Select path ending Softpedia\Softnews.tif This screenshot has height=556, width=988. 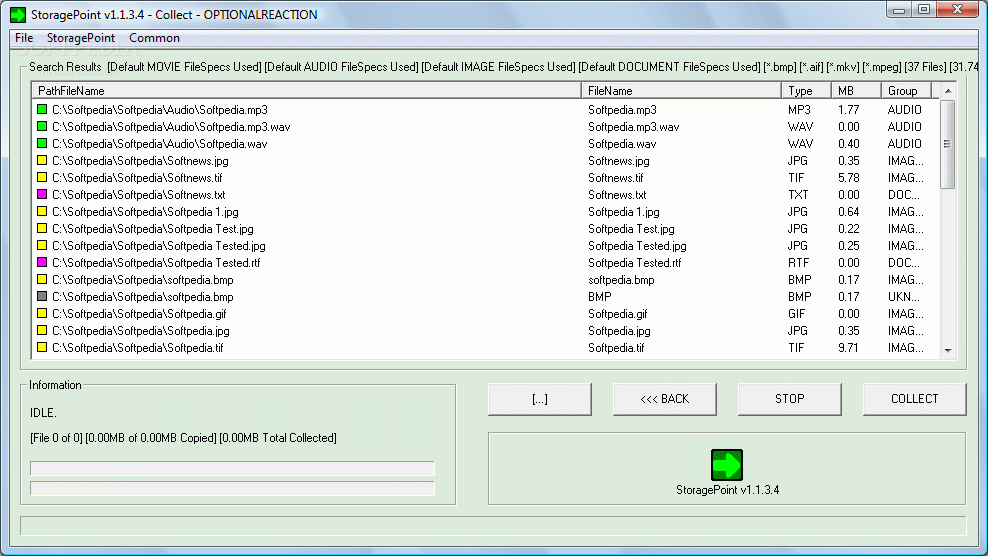tap(137, 178)
